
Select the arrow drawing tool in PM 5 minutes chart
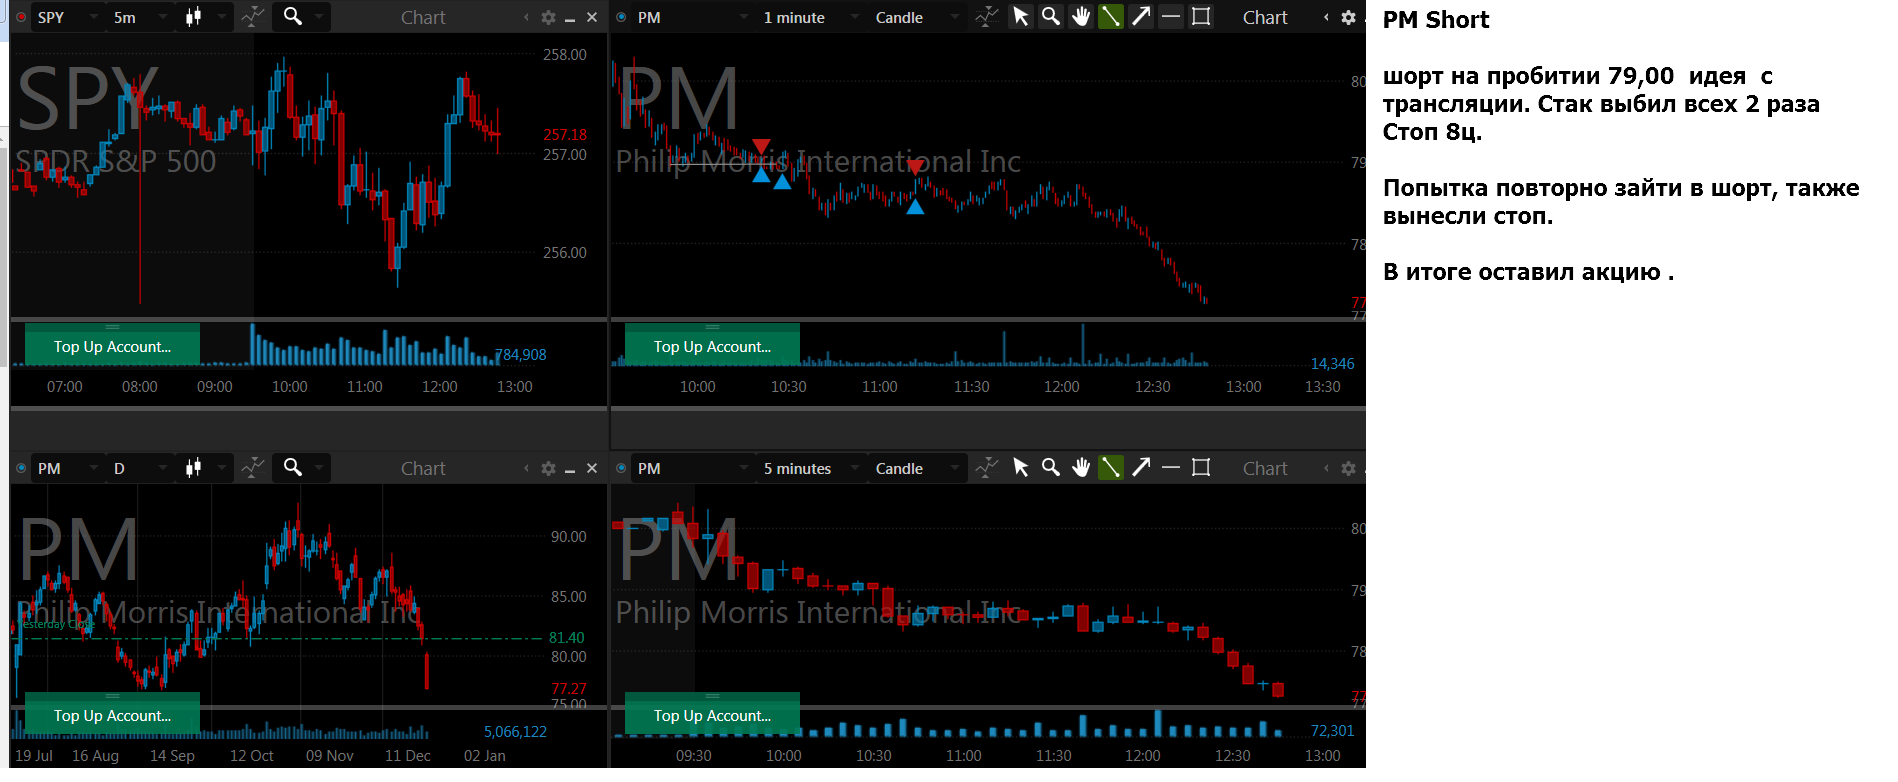(x=1141, y=468)
